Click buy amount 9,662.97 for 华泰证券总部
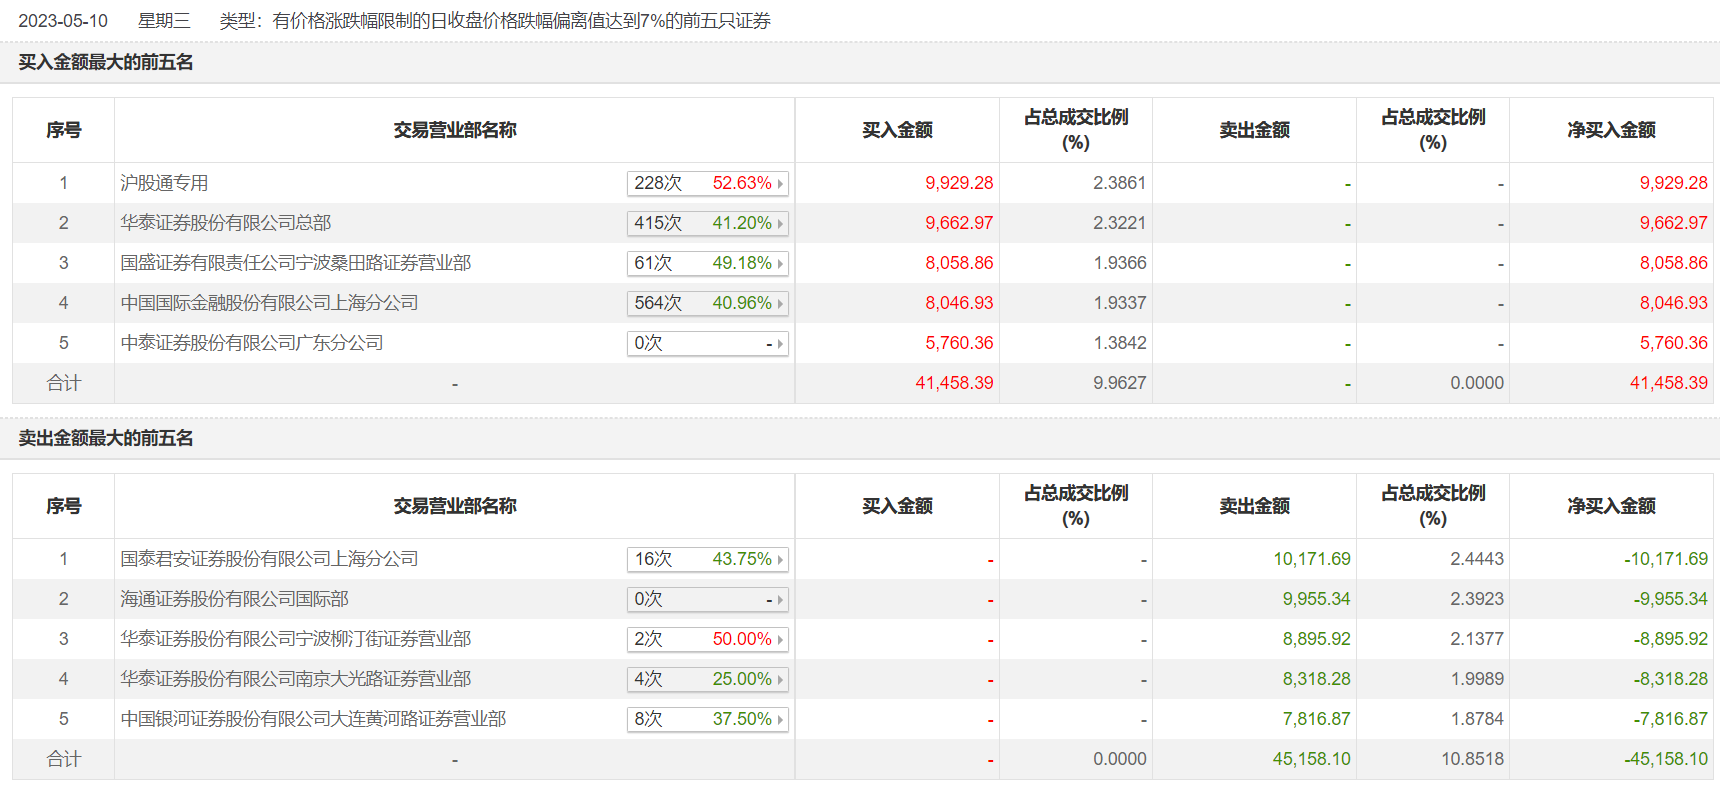Viewport: 1720px width, 785px height. point(959,223)
